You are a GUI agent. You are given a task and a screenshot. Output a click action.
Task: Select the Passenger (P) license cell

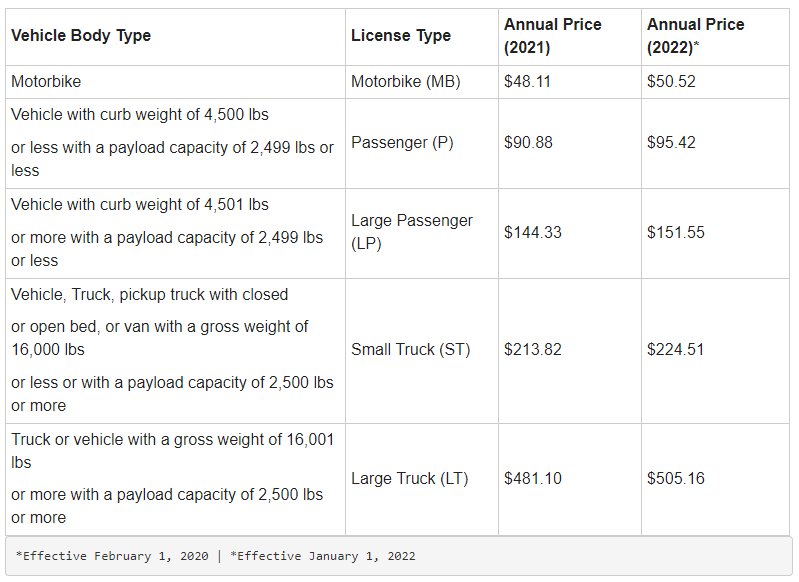coord(422,143)
